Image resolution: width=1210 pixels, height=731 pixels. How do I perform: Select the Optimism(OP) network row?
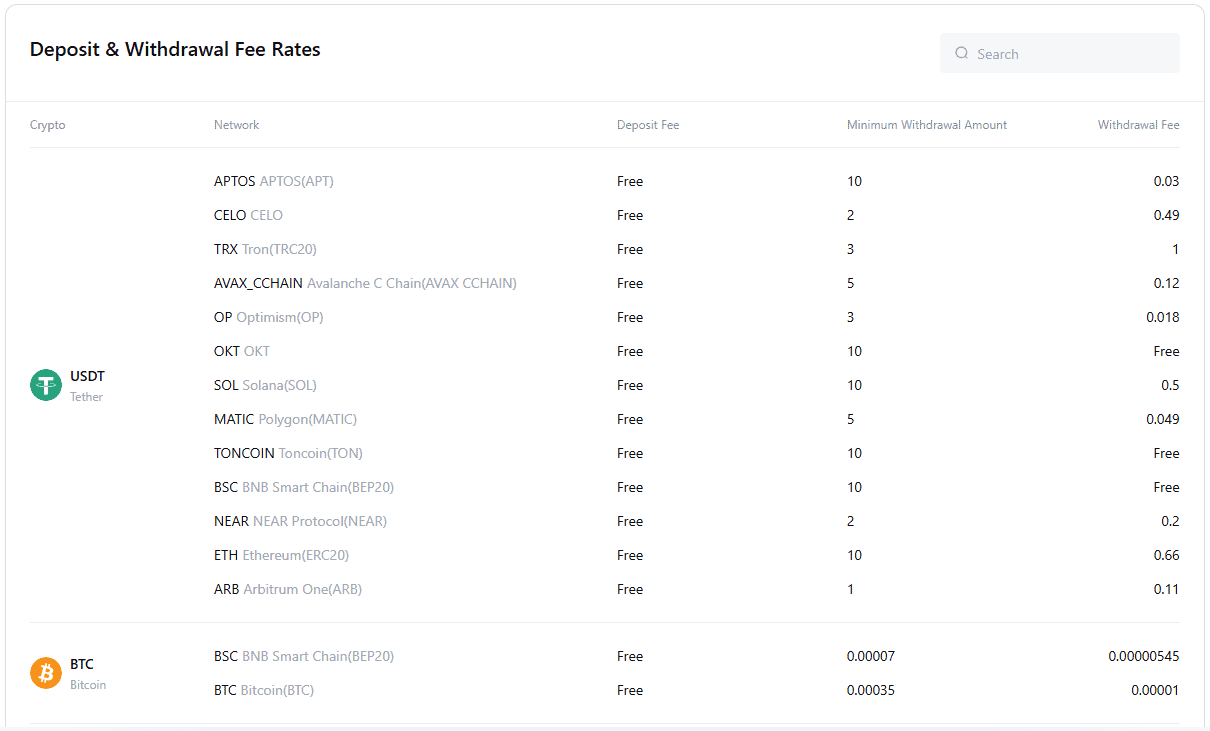(x=269, y=318)
